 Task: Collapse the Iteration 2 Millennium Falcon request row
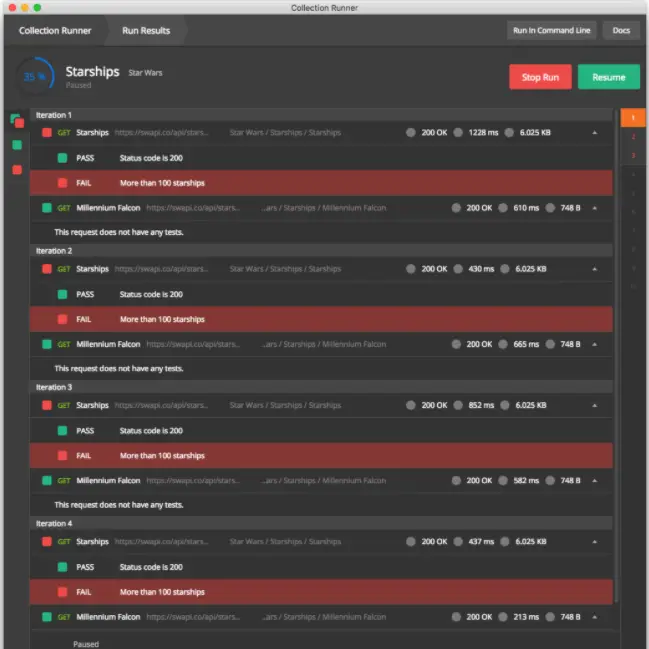coord(595,344)
